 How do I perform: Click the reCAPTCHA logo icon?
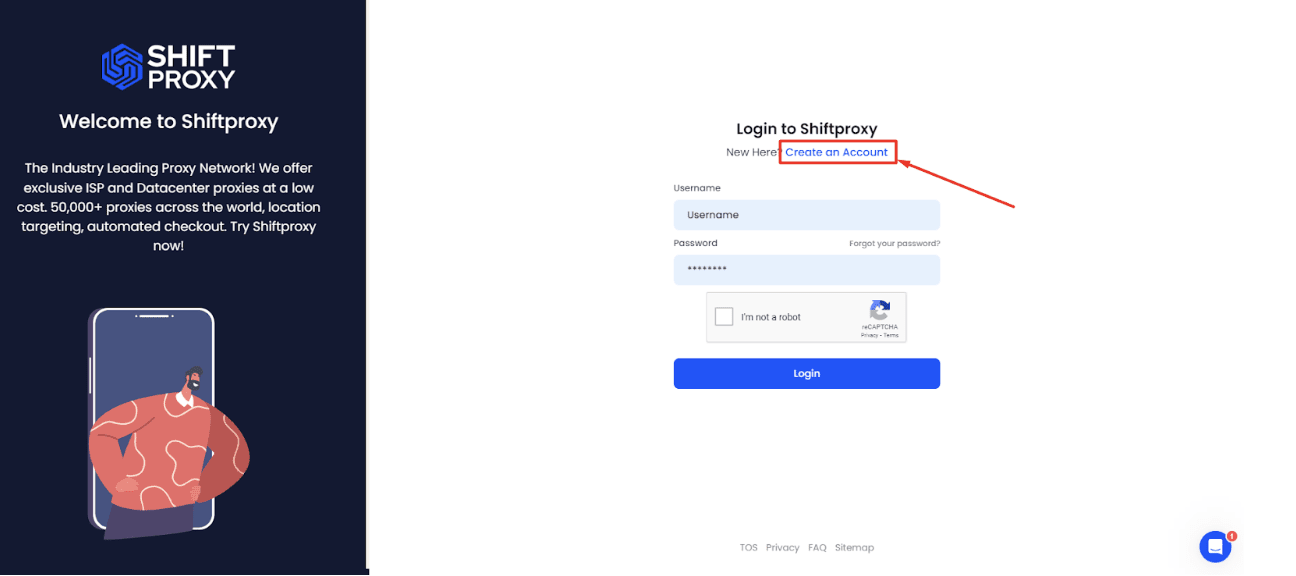tap(880, 310)
